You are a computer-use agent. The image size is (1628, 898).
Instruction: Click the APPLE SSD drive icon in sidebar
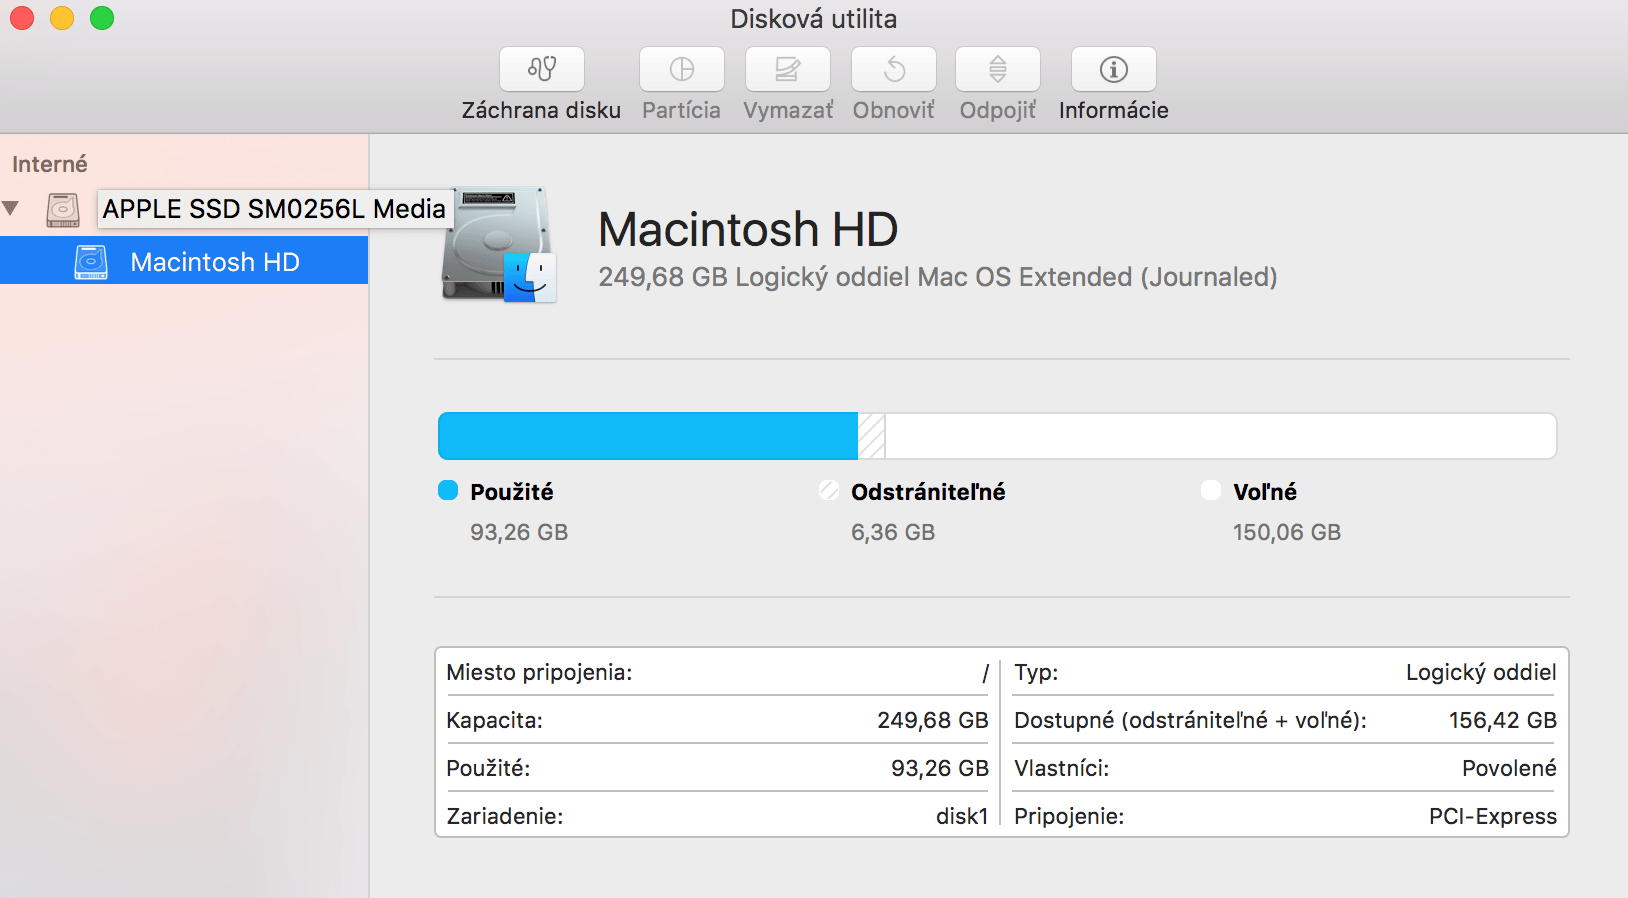(63, 209)
